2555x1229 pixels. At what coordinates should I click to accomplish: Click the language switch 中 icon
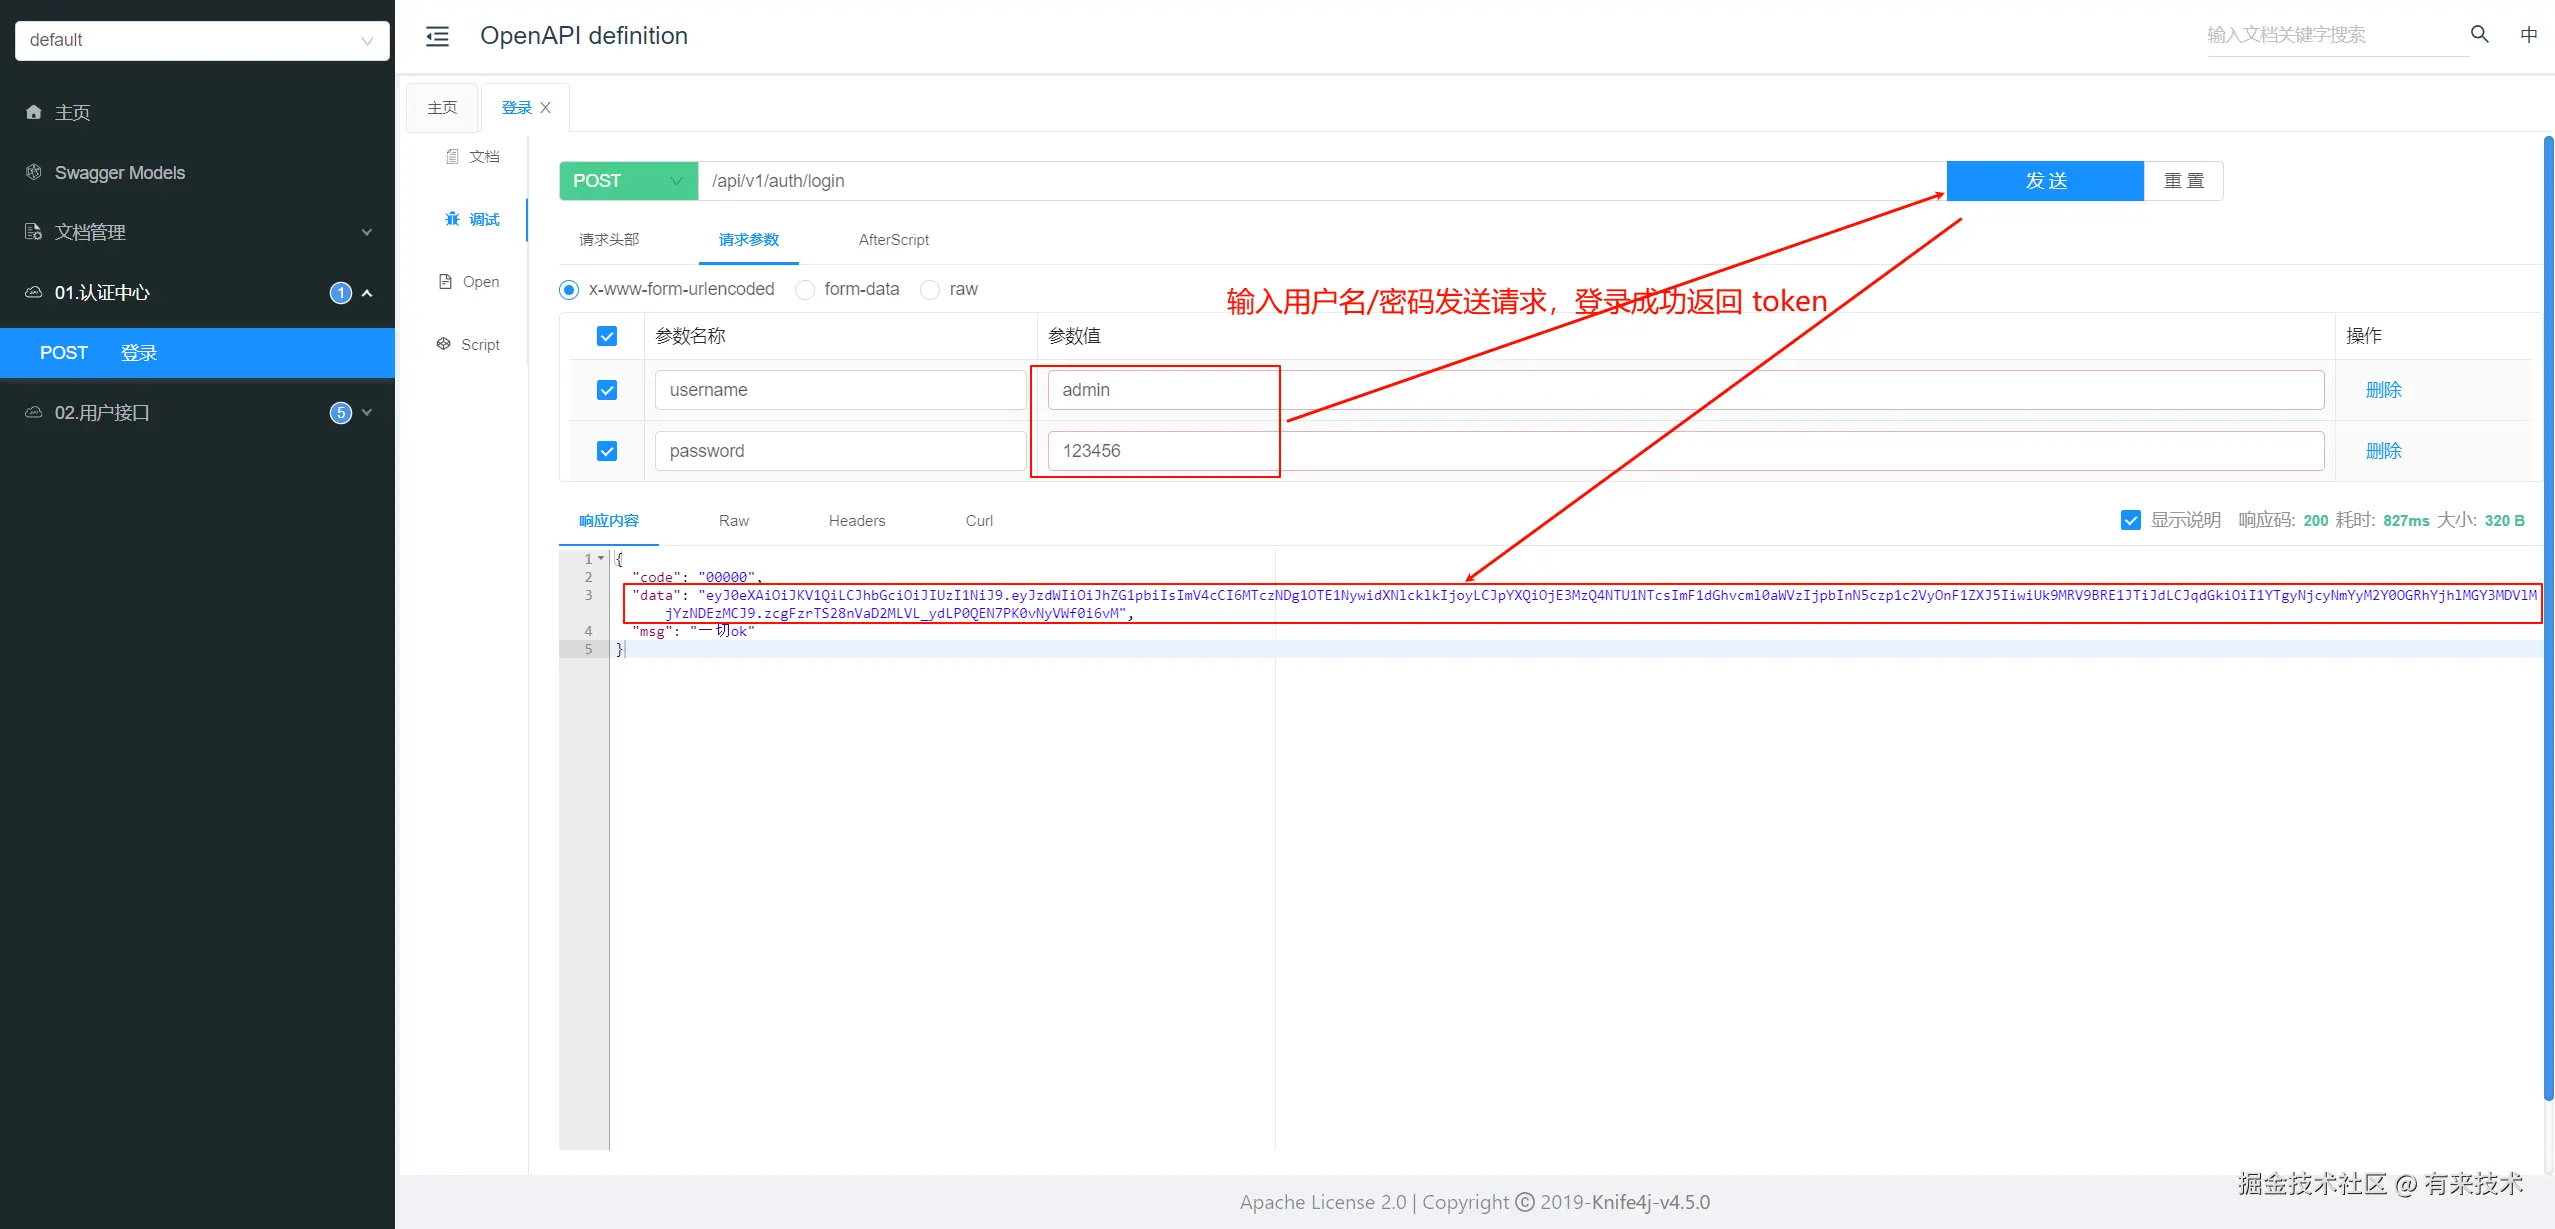pos(2528,35)
